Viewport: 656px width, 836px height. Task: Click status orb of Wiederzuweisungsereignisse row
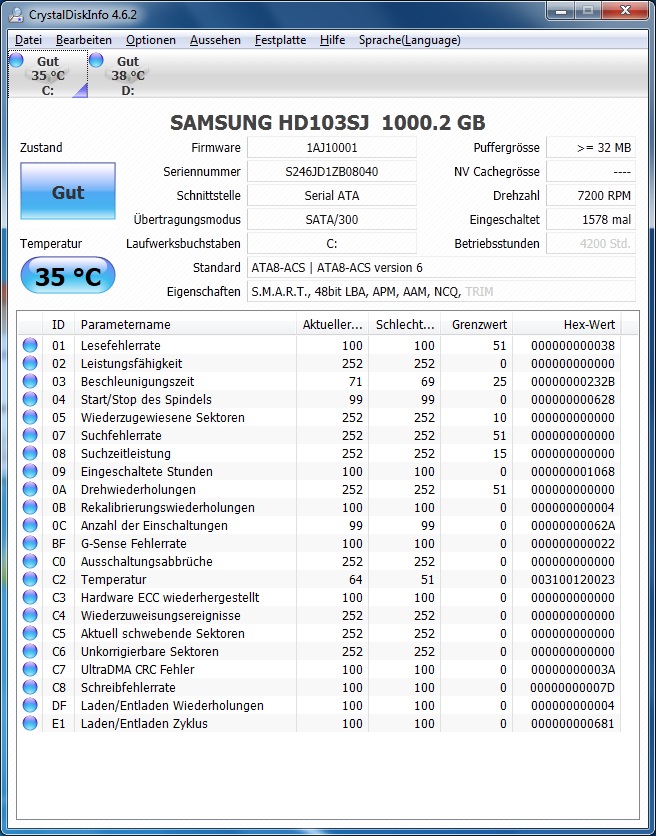(30, 615)
